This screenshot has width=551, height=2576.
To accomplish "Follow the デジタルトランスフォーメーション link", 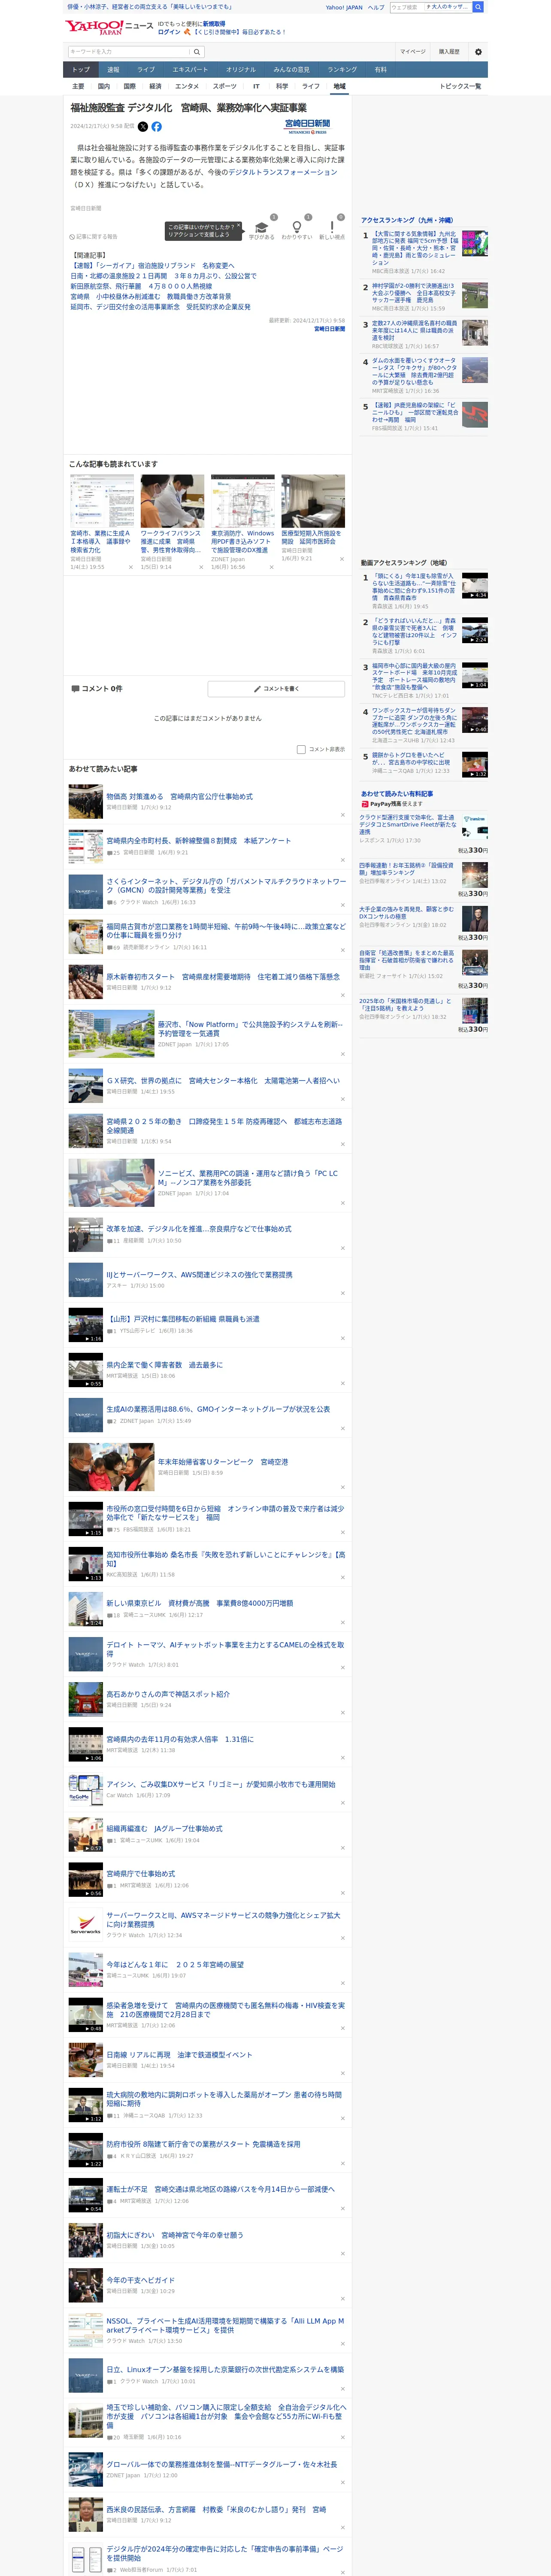I will 283,172.
